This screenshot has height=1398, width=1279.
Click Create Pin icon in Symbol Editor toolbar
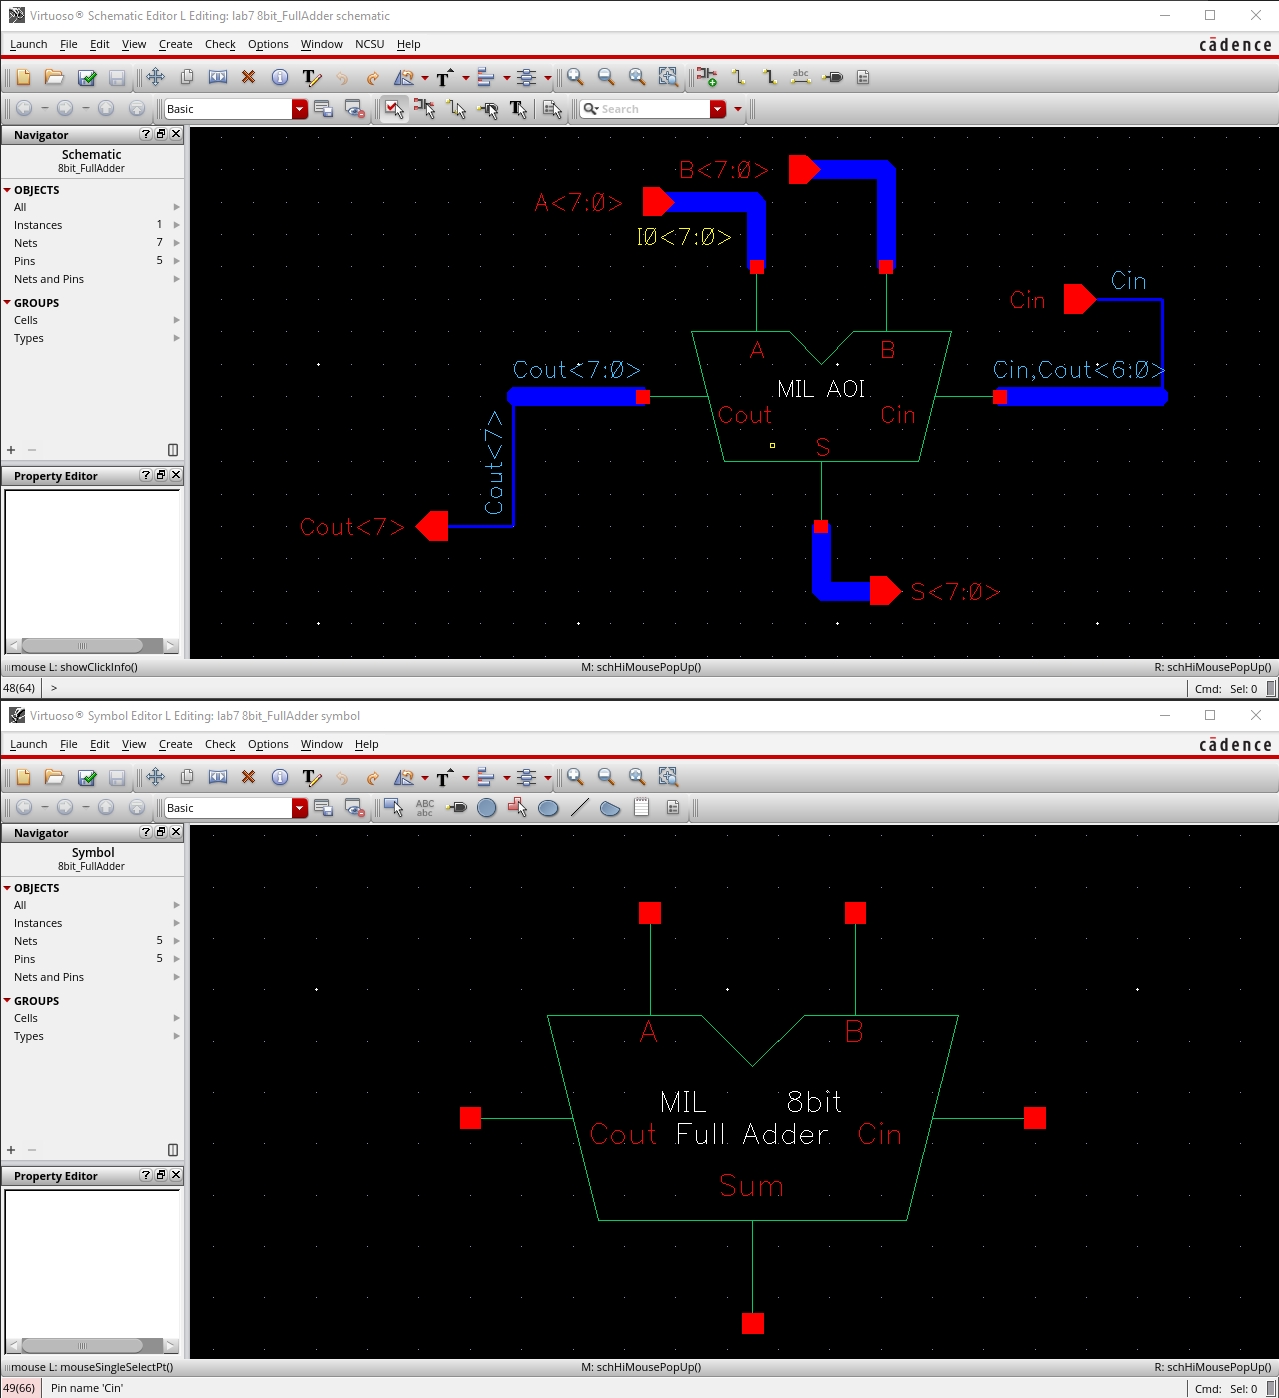pyautogui.click(x=457, y=808)
